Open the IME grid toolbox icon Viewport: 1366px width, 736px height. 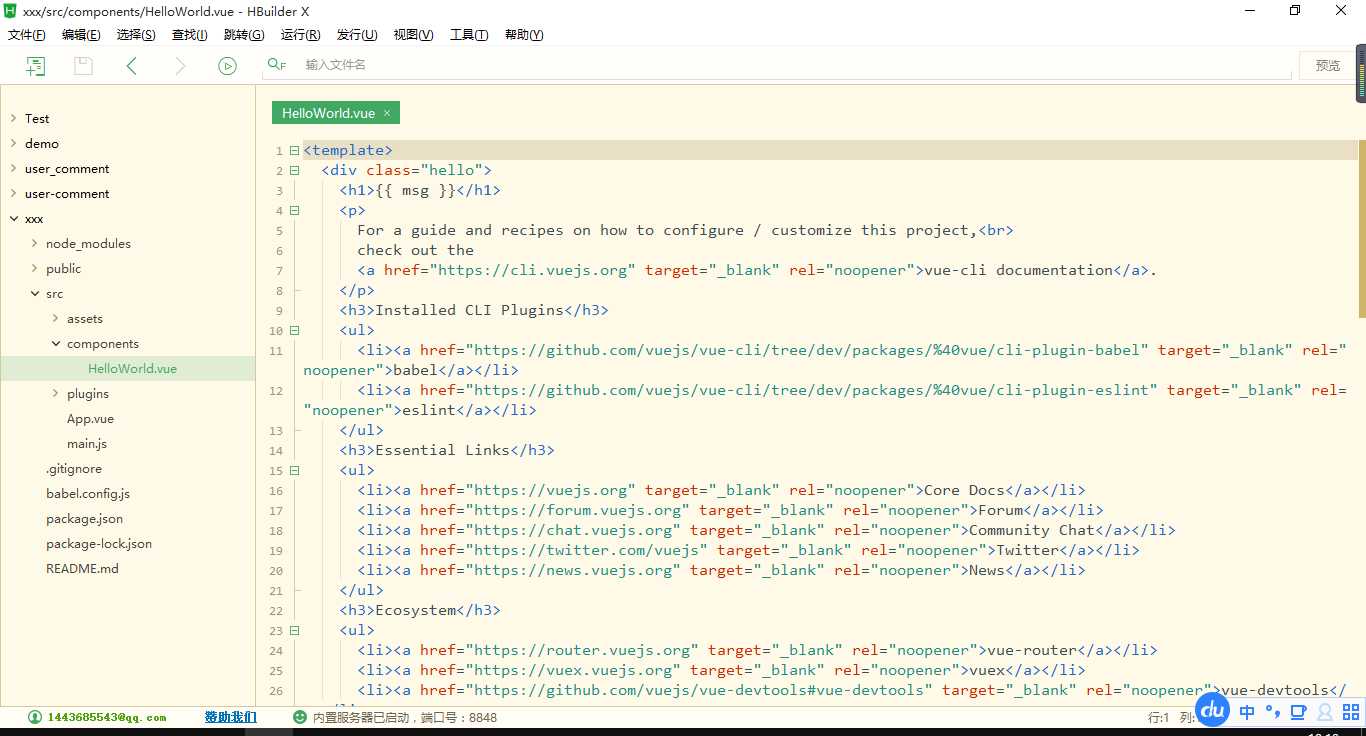point(1351,712)
